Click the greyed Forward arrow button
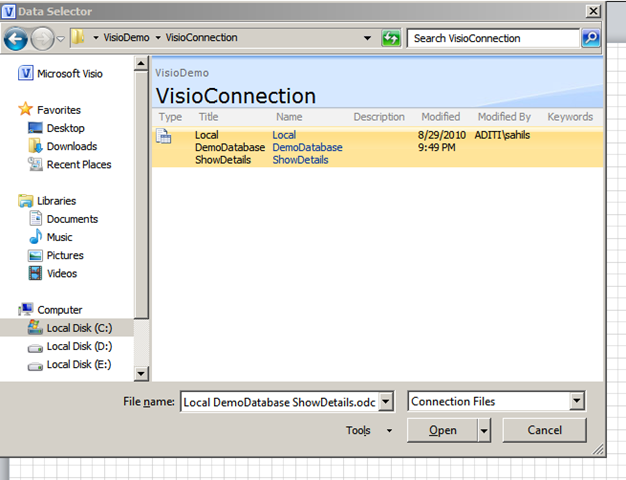Screen dimensions: 626x480 [42, 39]
